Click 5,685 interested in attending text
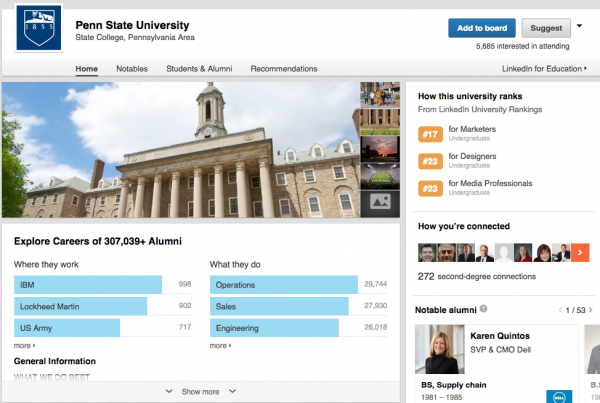The image size is (600, 403). [523, 46]
